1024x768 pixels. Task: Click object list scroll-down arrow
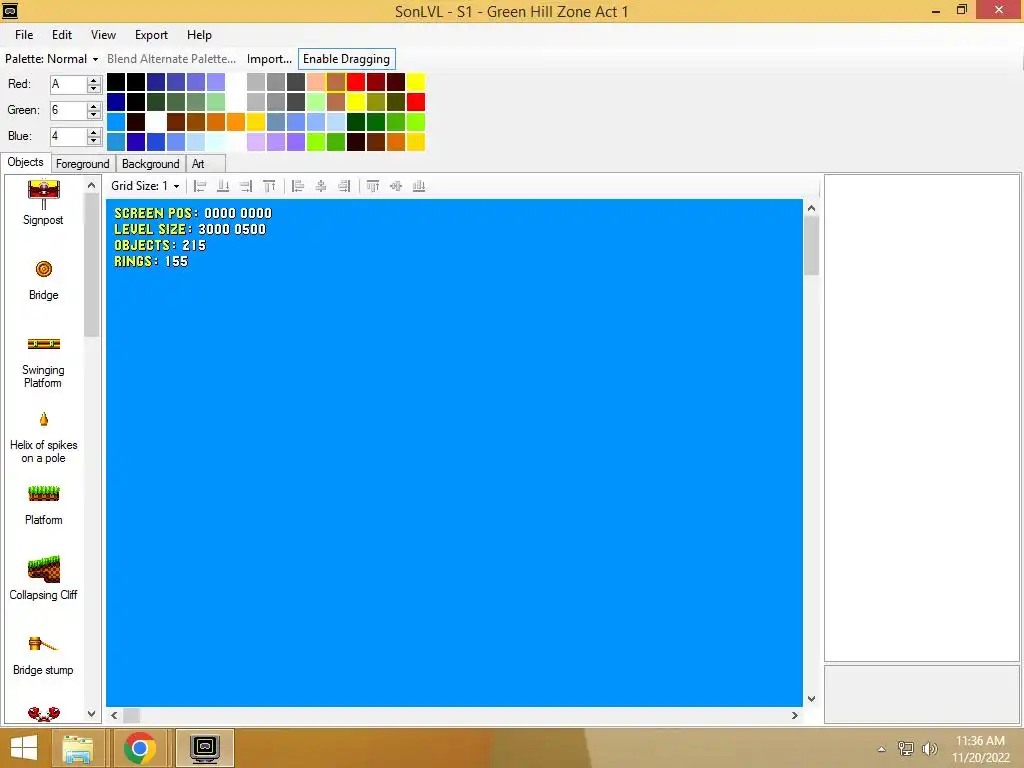pos(91,714)
